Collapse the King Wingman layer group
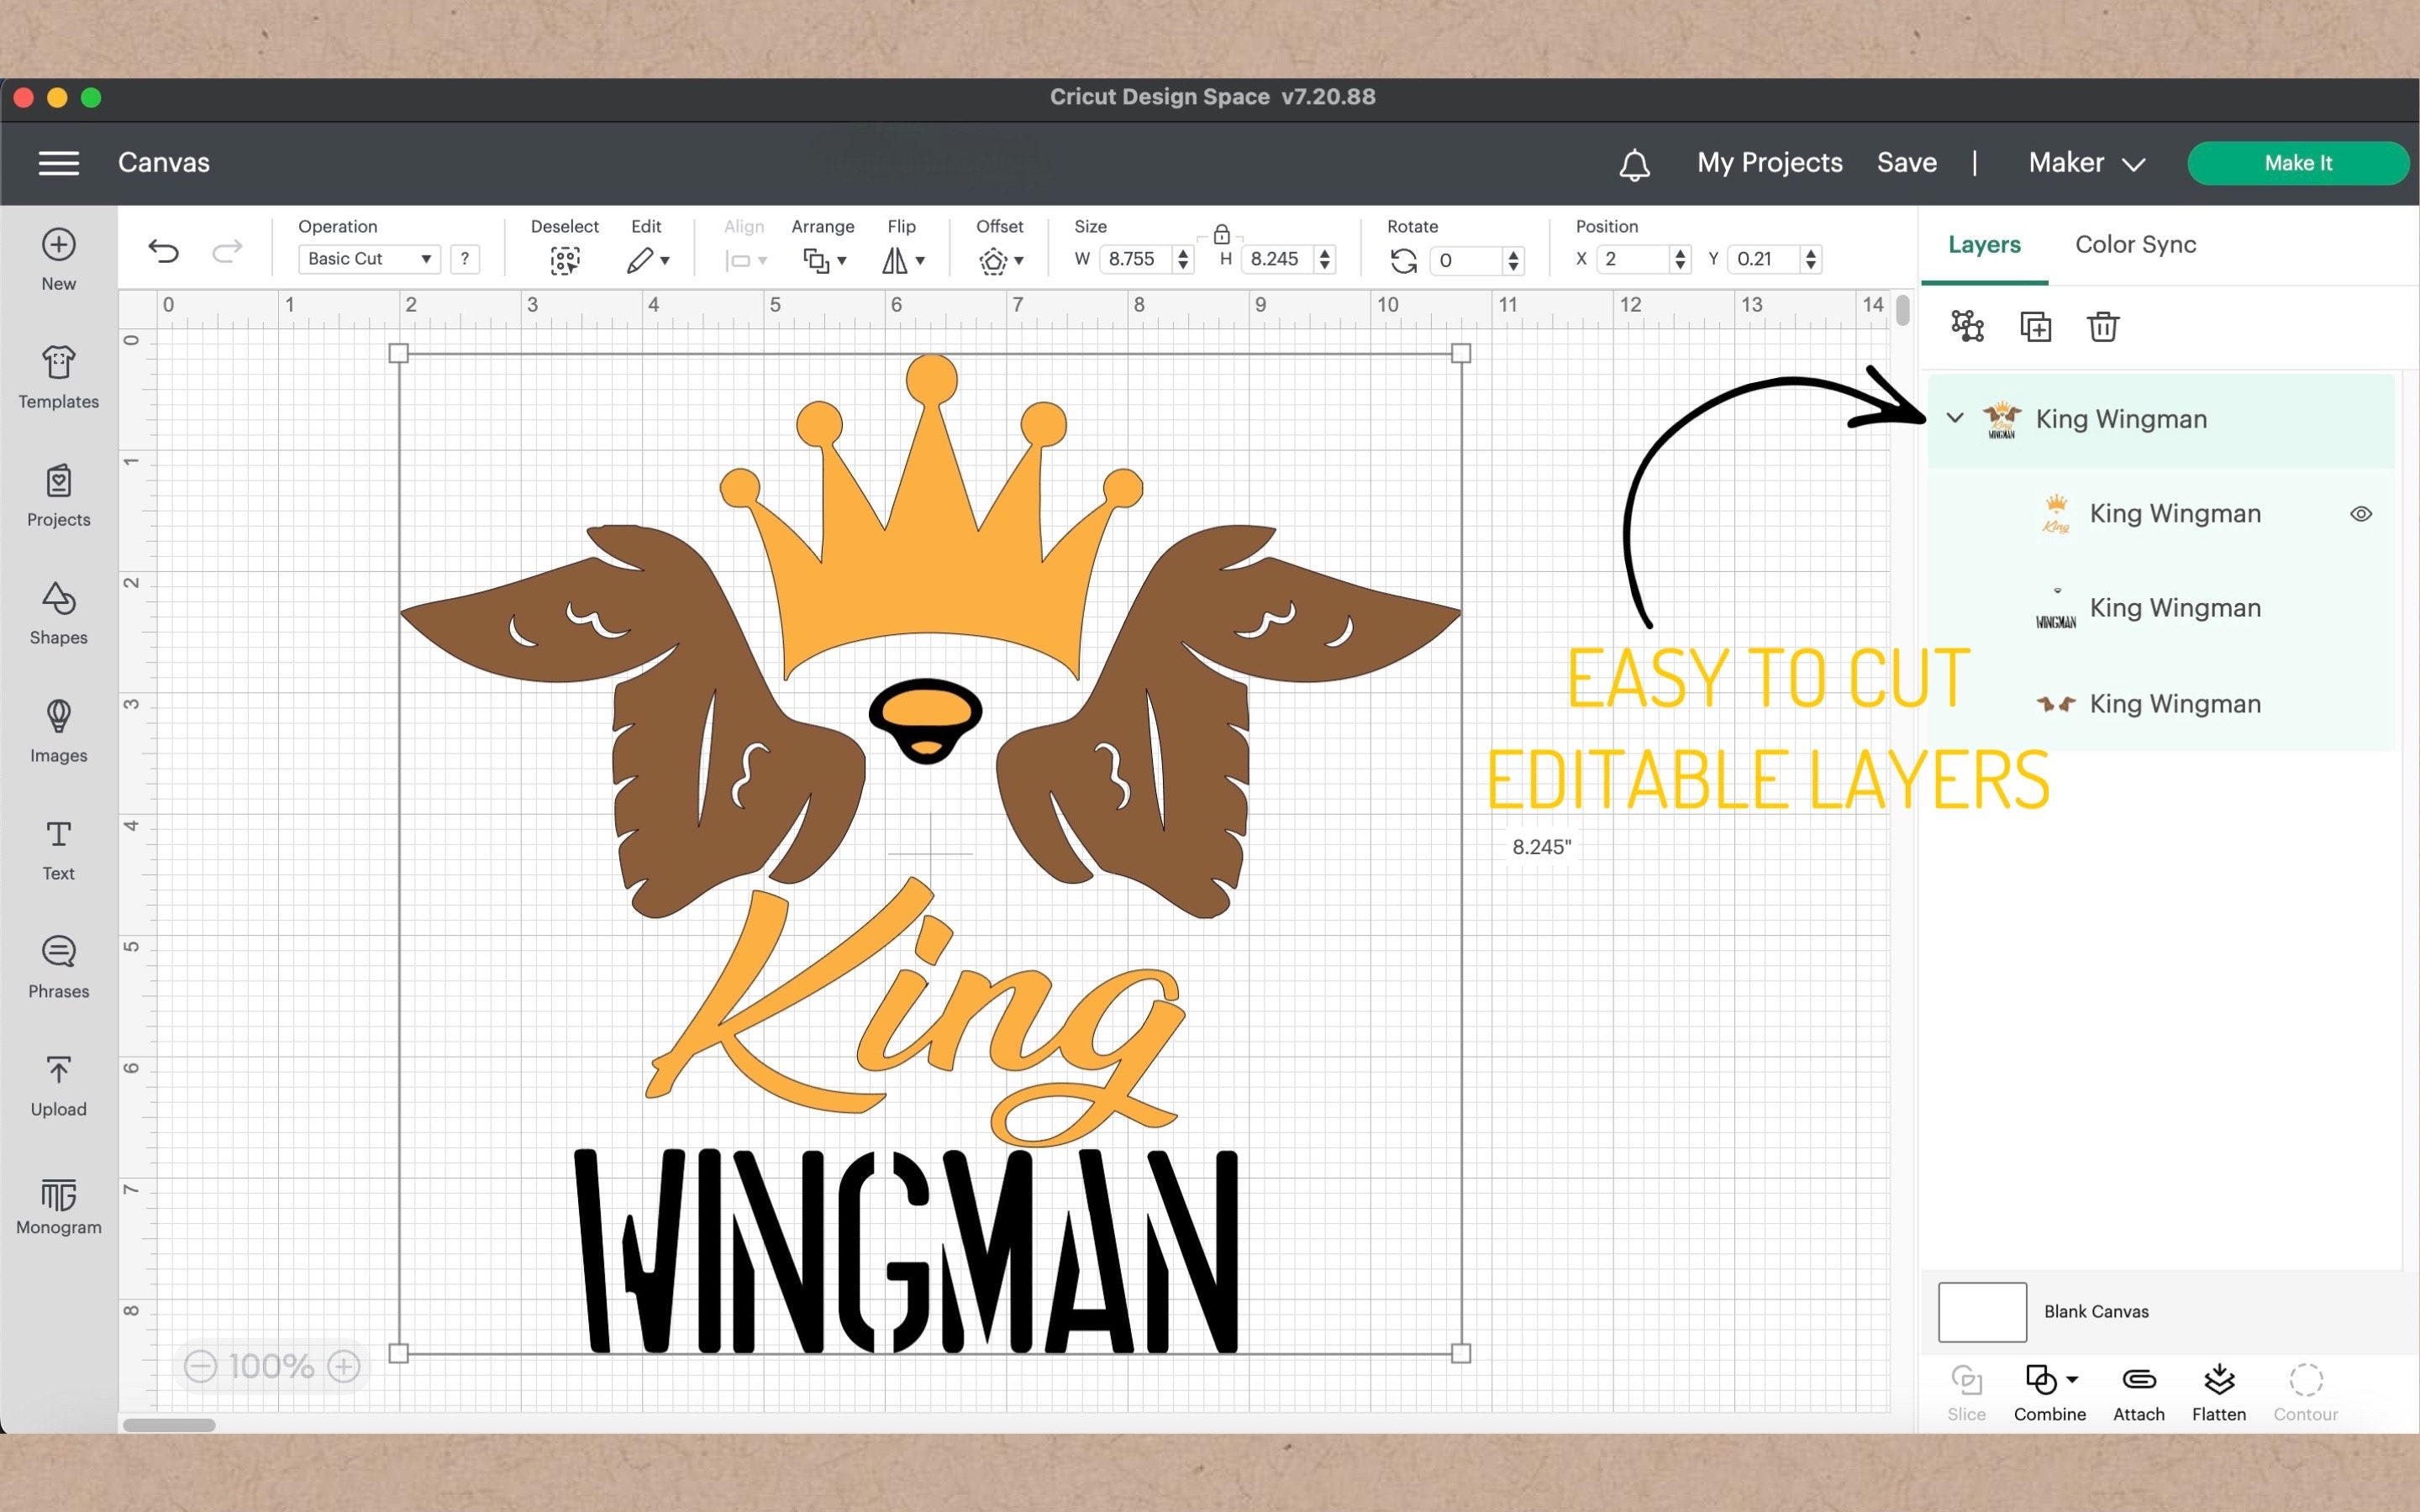2420x1512 pixels. coord(1954,419)
